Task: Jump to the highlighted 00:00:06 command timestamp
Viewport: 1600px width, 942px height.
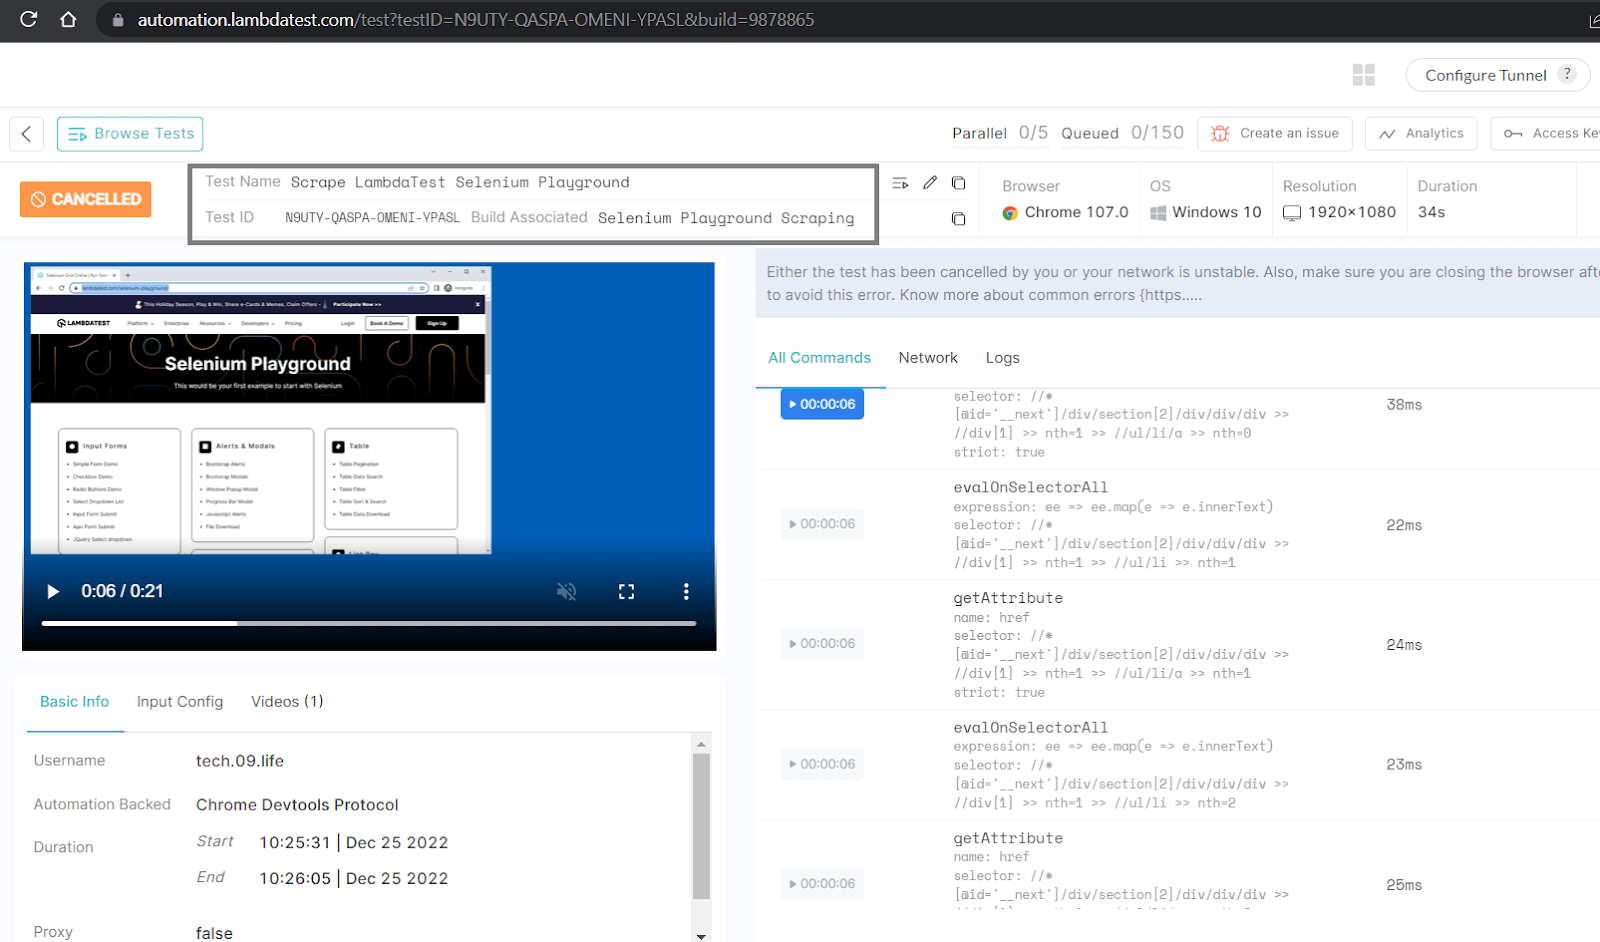Action: click(x=822, y=404)
